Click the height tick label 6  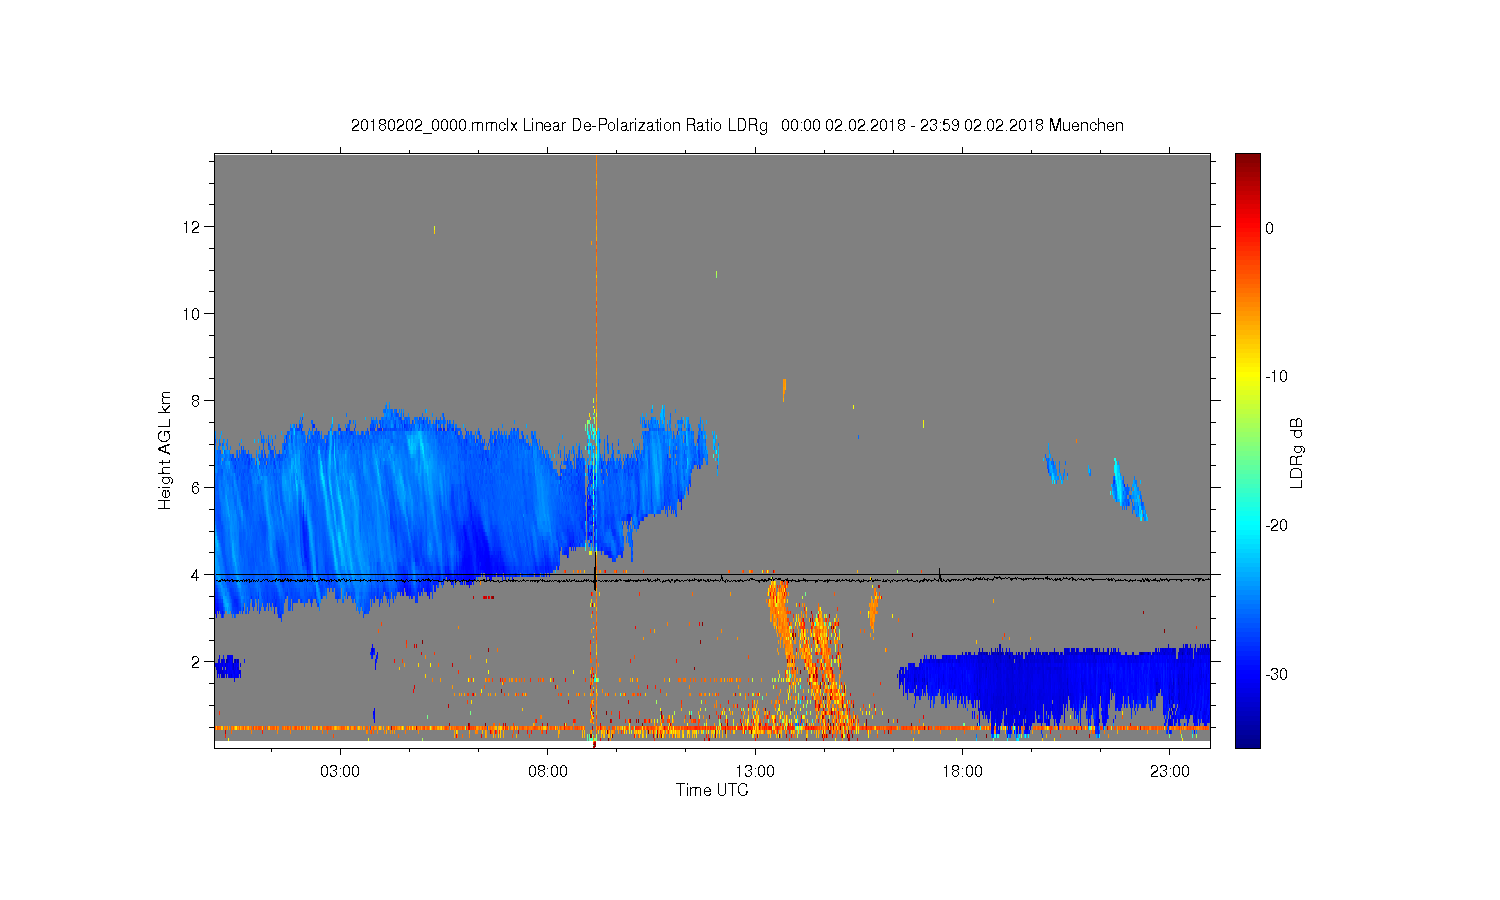(196, 488)
